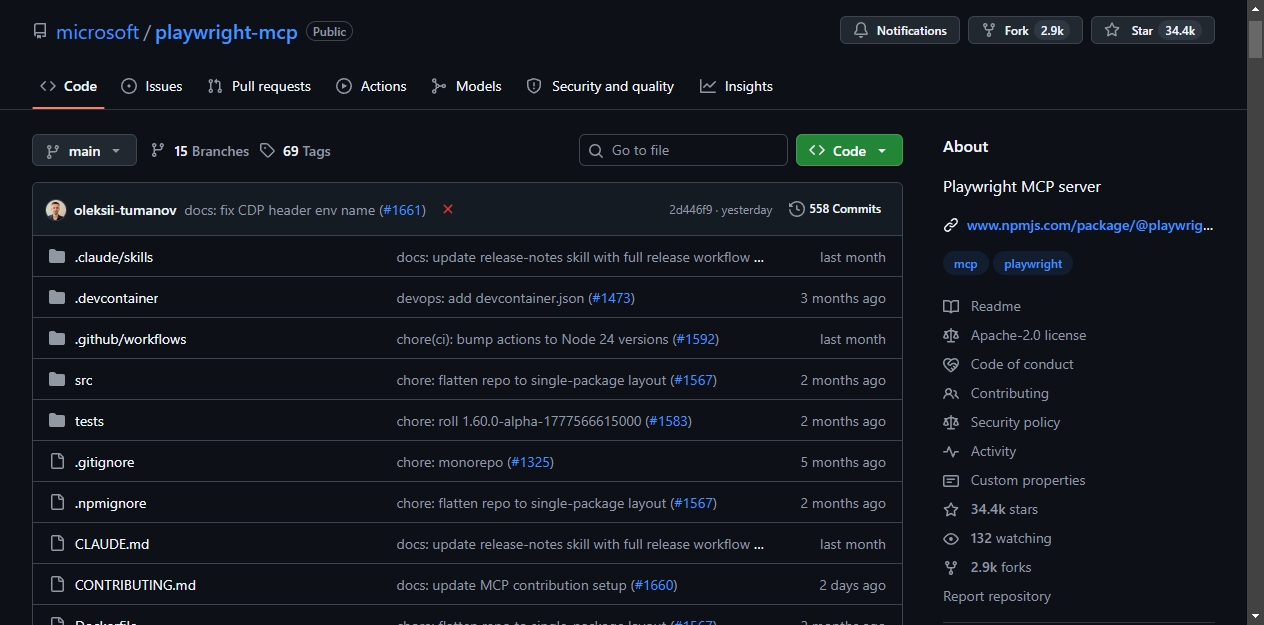Viewport: 1264px width, 625px height.
Task: Click the playwright topic tag
Action: [x=1033, y=264]
